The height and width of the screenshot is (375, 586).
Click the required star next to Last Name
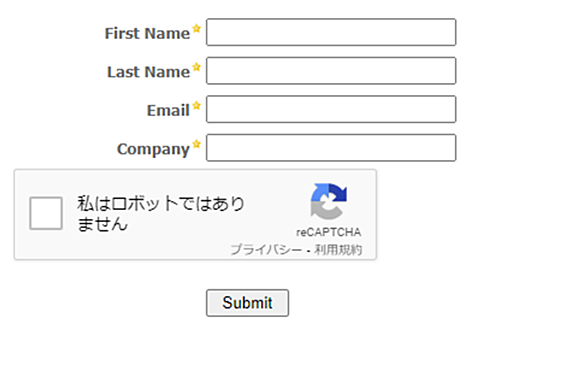click(x=197, y=67)
